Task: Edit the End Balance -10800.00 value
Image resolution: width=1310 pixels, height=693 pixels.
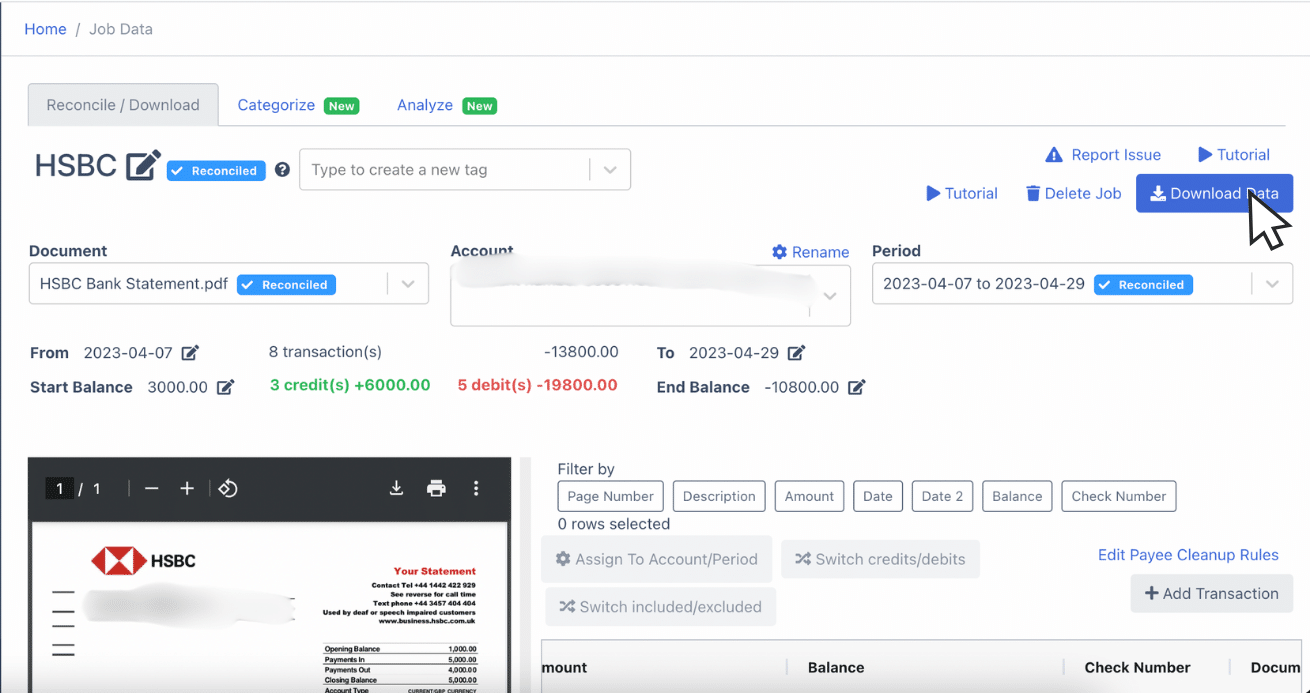Action: pos(856,387)
